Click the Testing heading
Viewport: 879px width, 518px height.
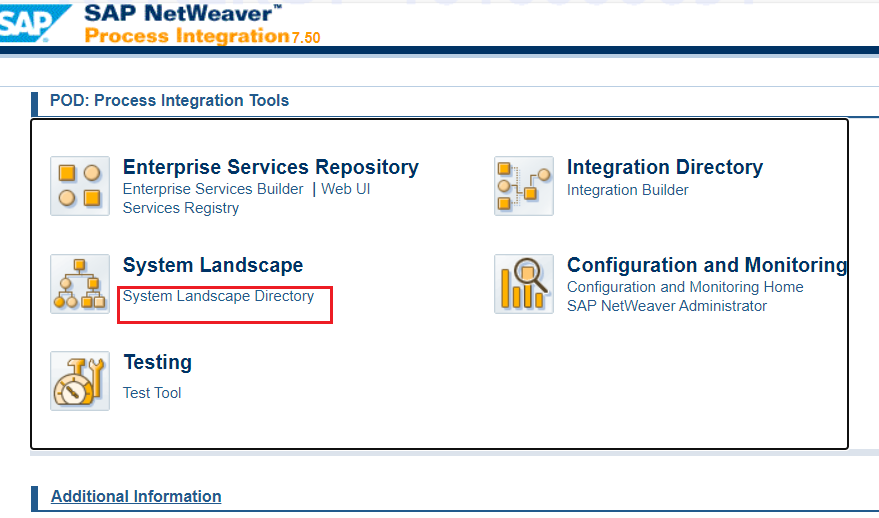[x=158, y=362]
